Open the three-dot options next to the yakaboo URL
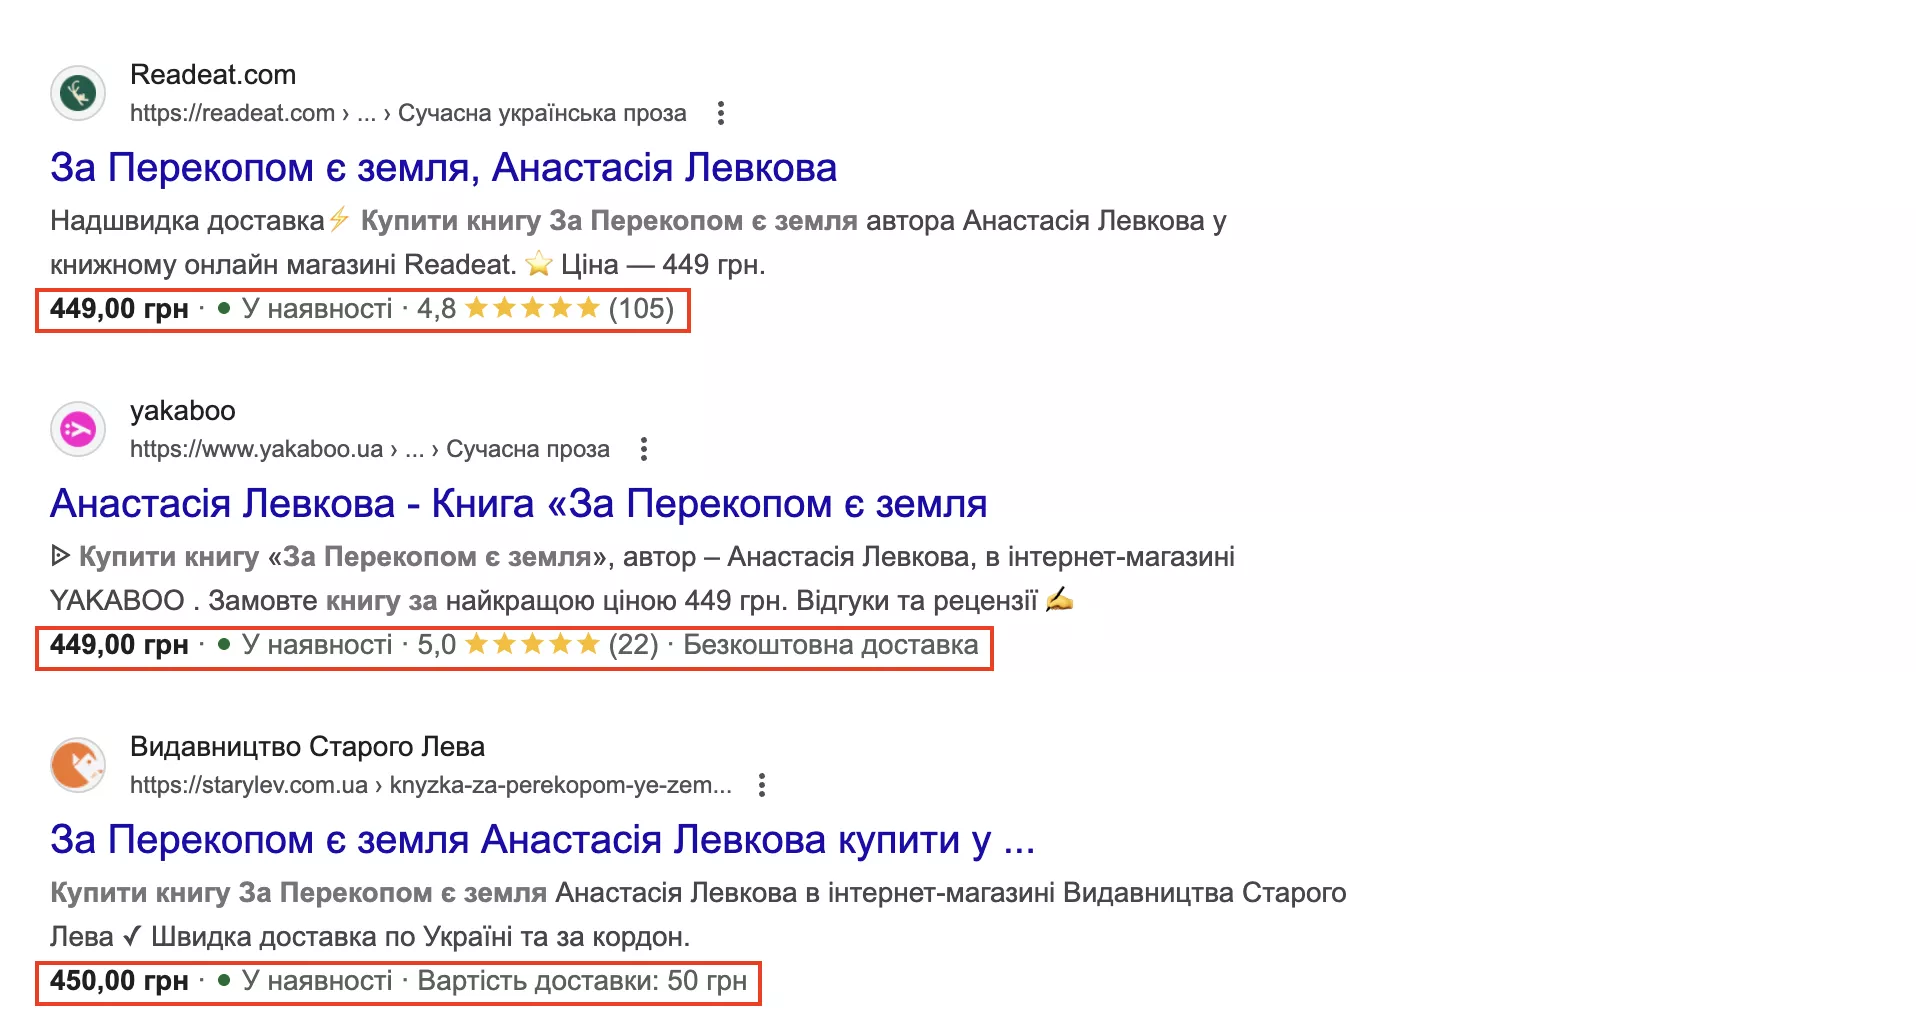The image size is (1916, 1022). click(644, 449)
